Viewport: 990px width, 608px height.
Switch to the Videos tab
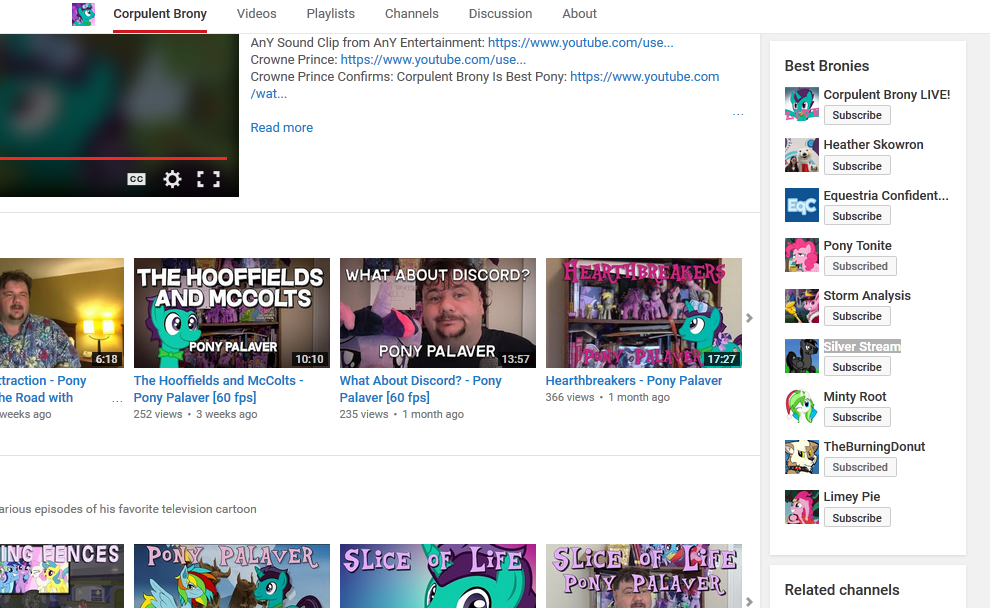click(x=256, y=14)
